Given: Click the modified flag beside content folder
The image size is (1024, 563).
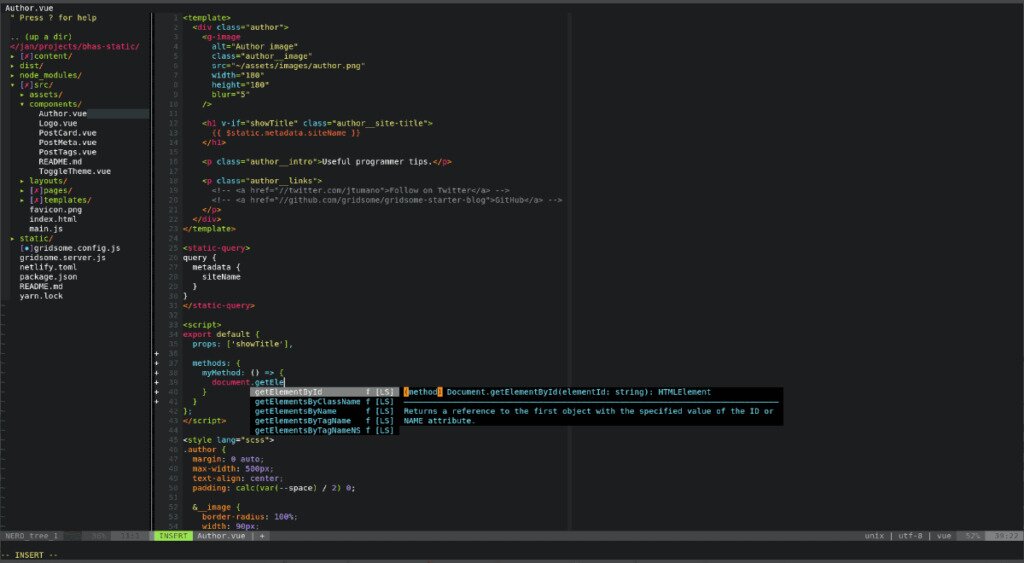Looking at the screenshot, I should point(27,56).
